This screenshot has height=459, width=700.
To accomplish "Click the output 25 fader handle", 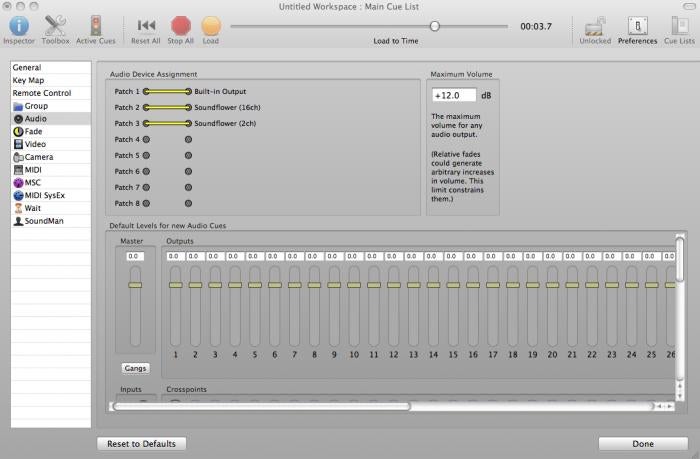I will [x=651, y=285].
